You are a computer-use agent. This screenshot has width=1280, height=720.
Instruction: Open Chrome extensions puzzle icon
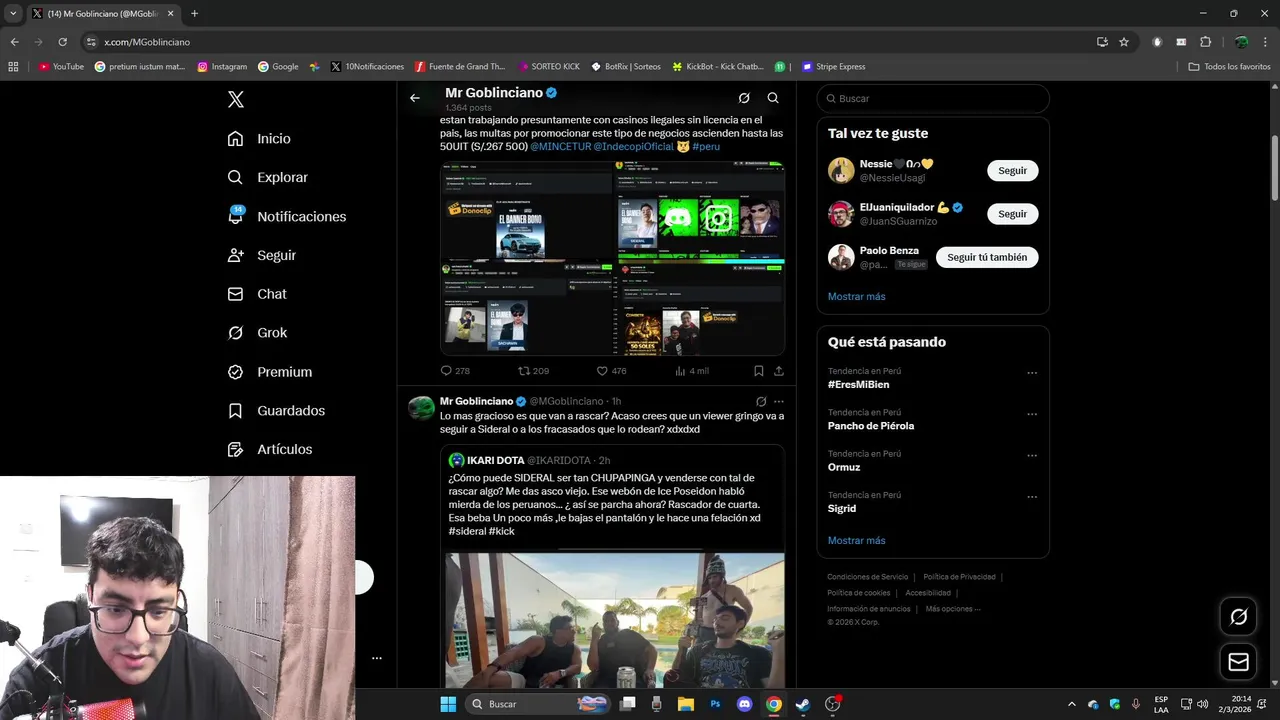click(x=1205, y=42)
